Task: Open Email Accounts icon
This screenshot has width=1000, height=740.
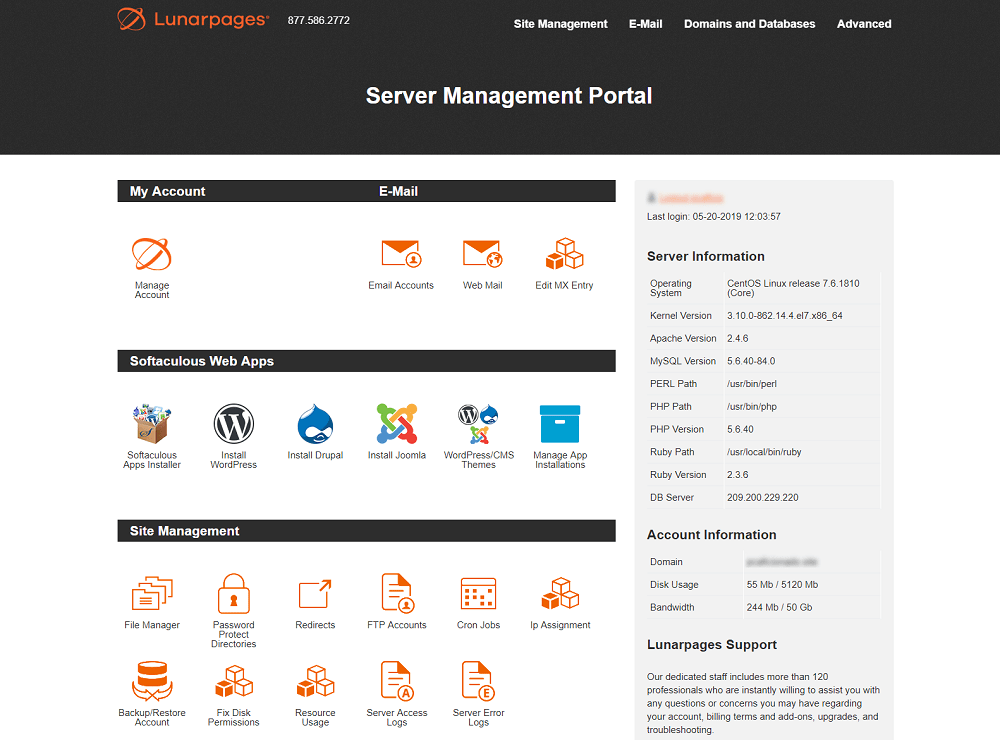Action: click(401, 254)
